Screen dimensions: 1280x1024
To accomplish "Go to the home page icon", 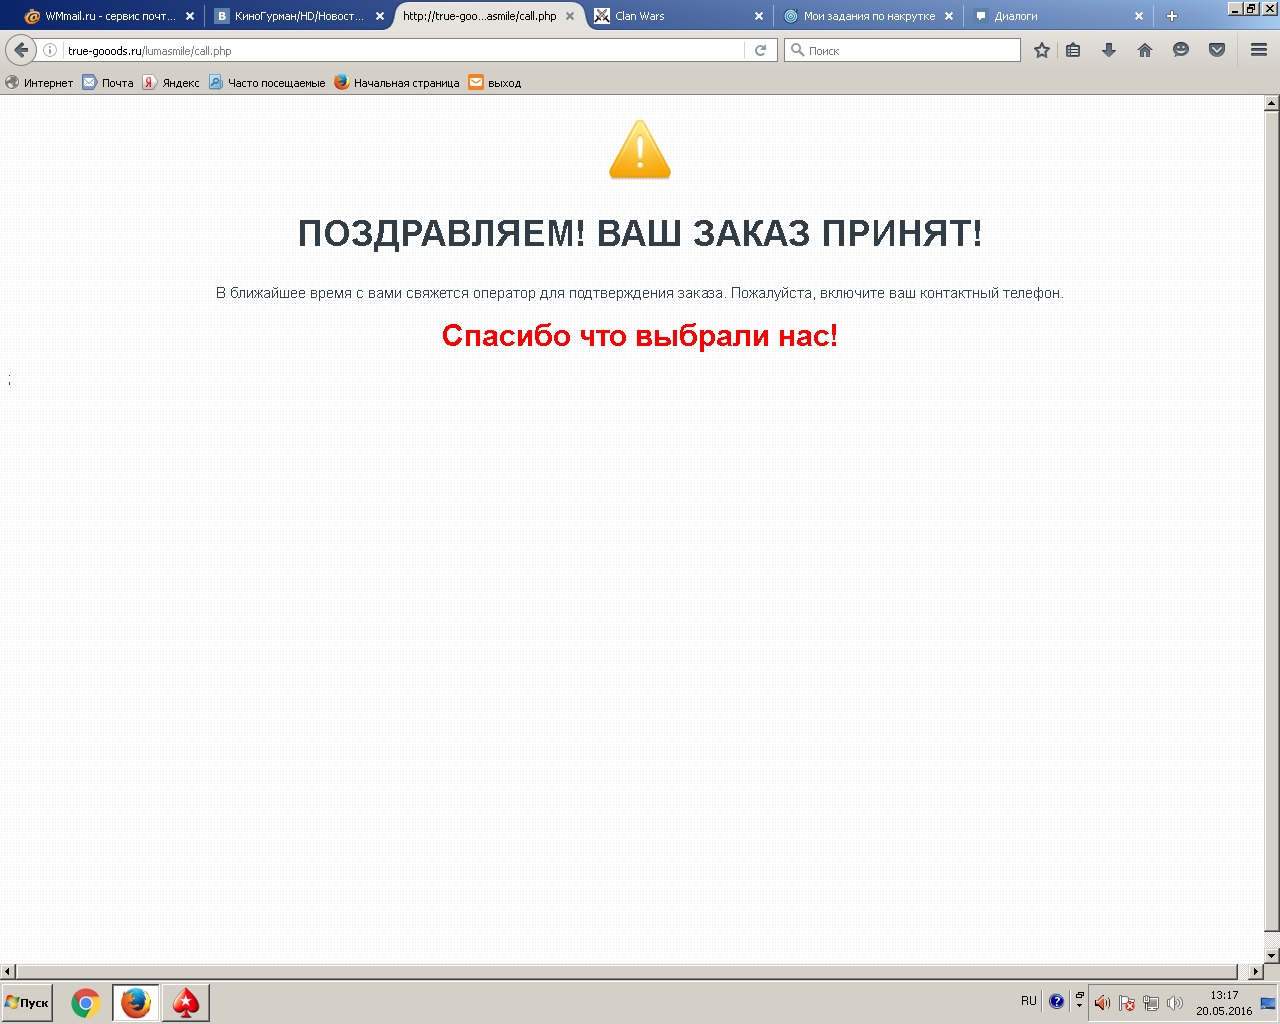I will tap(1145, 50).
